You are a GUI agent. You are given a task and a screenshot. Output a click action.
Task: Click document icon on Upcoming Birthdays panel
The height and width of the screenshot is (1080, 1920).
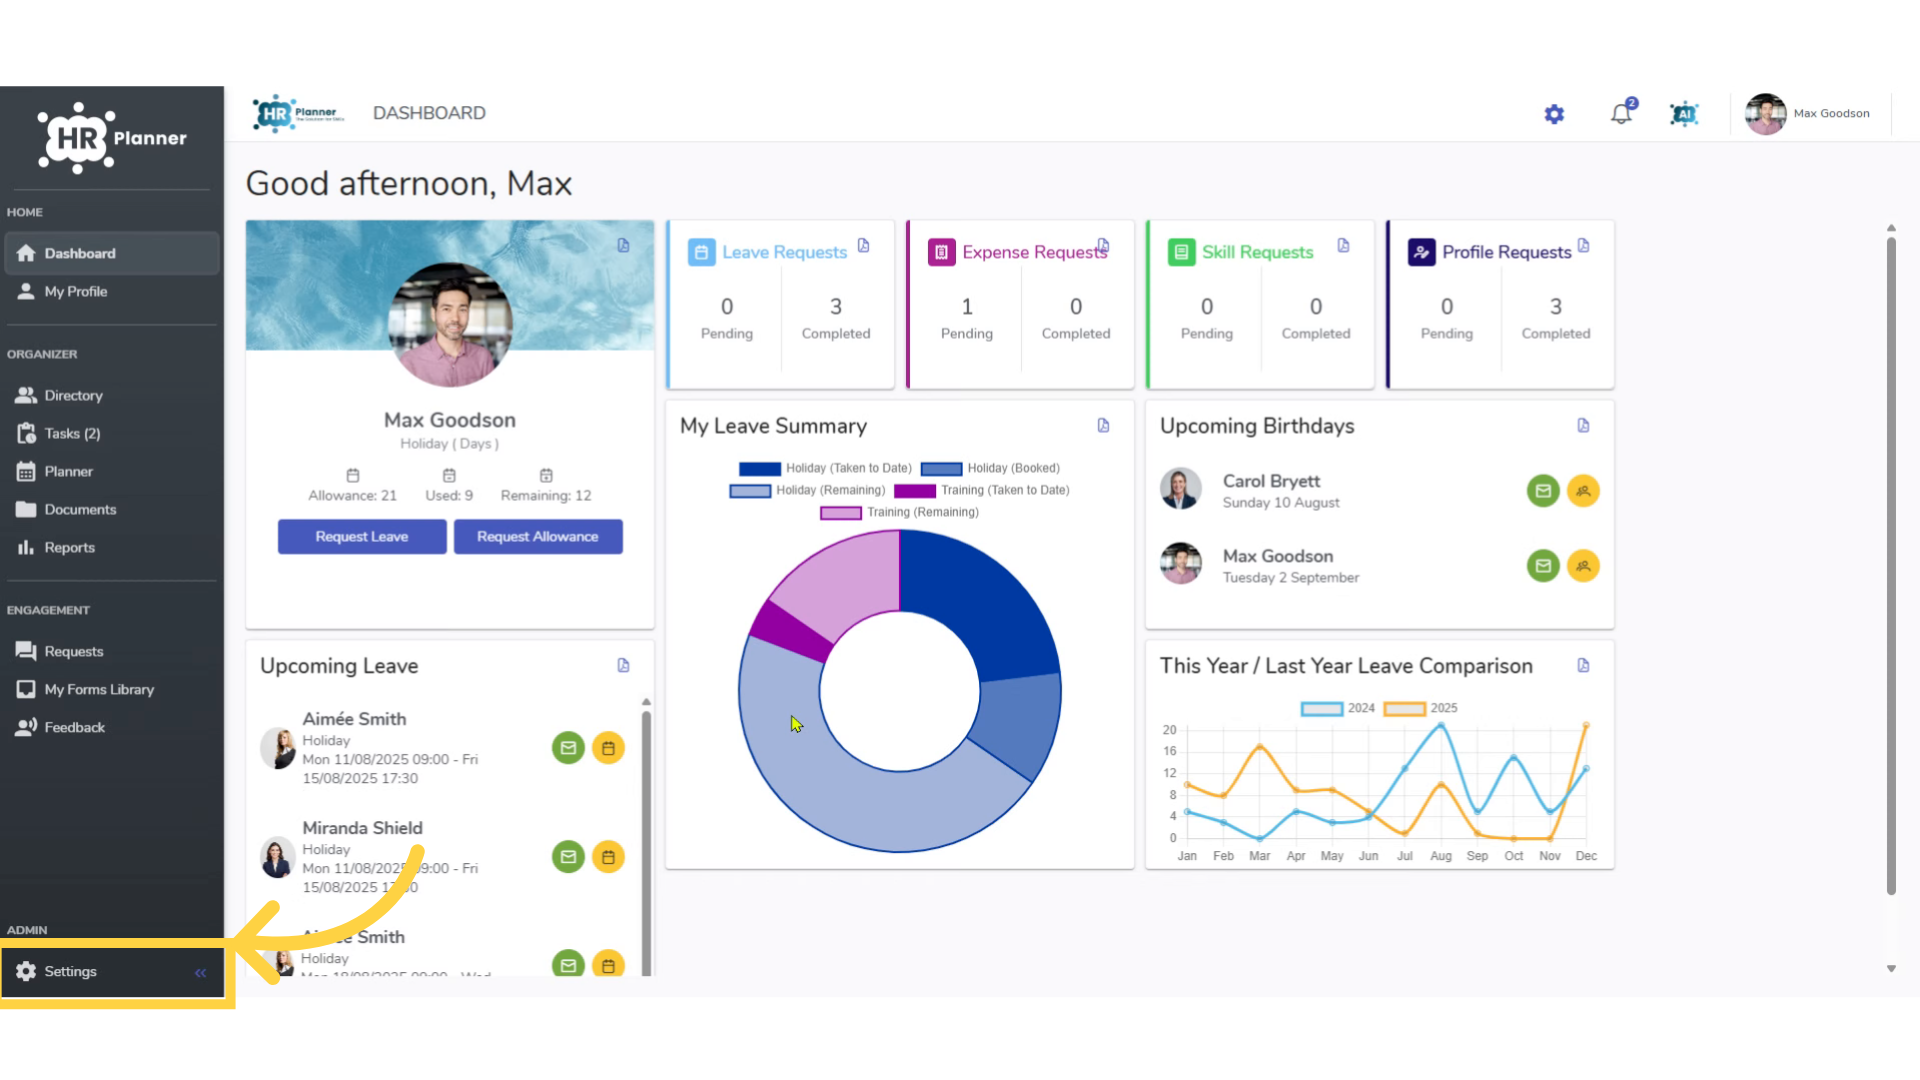[x=1584, y=426]
